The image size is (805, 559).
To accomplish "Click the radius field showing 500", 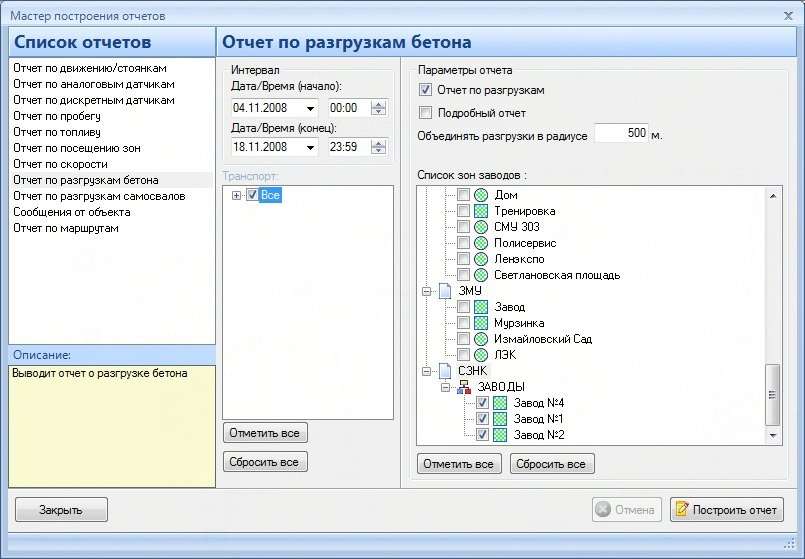I will click(622, 133).
